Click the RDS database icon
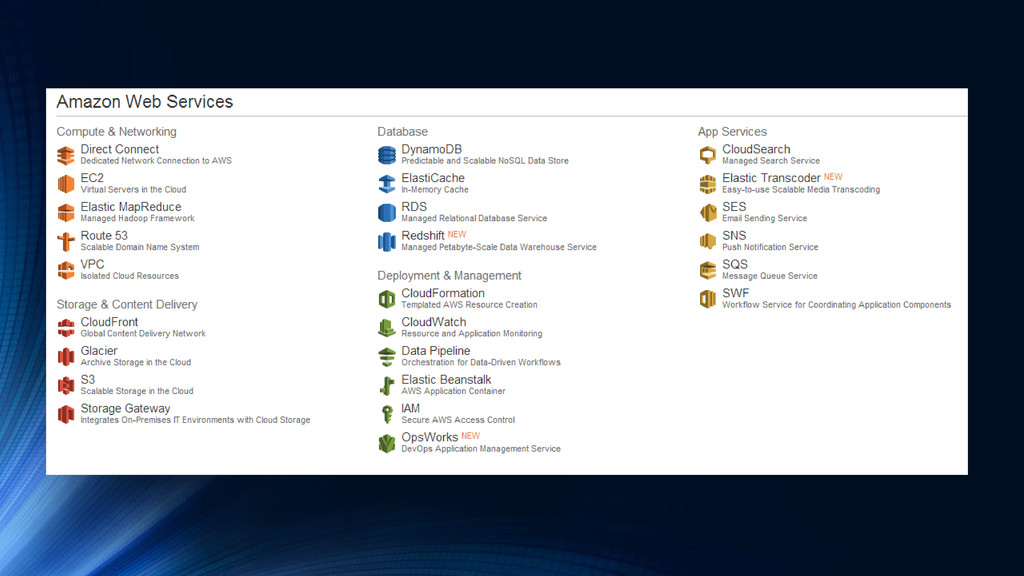Image resolution: width=1024 pixels, height=576 pixels. pyautogui.click(x=387, y=213)
